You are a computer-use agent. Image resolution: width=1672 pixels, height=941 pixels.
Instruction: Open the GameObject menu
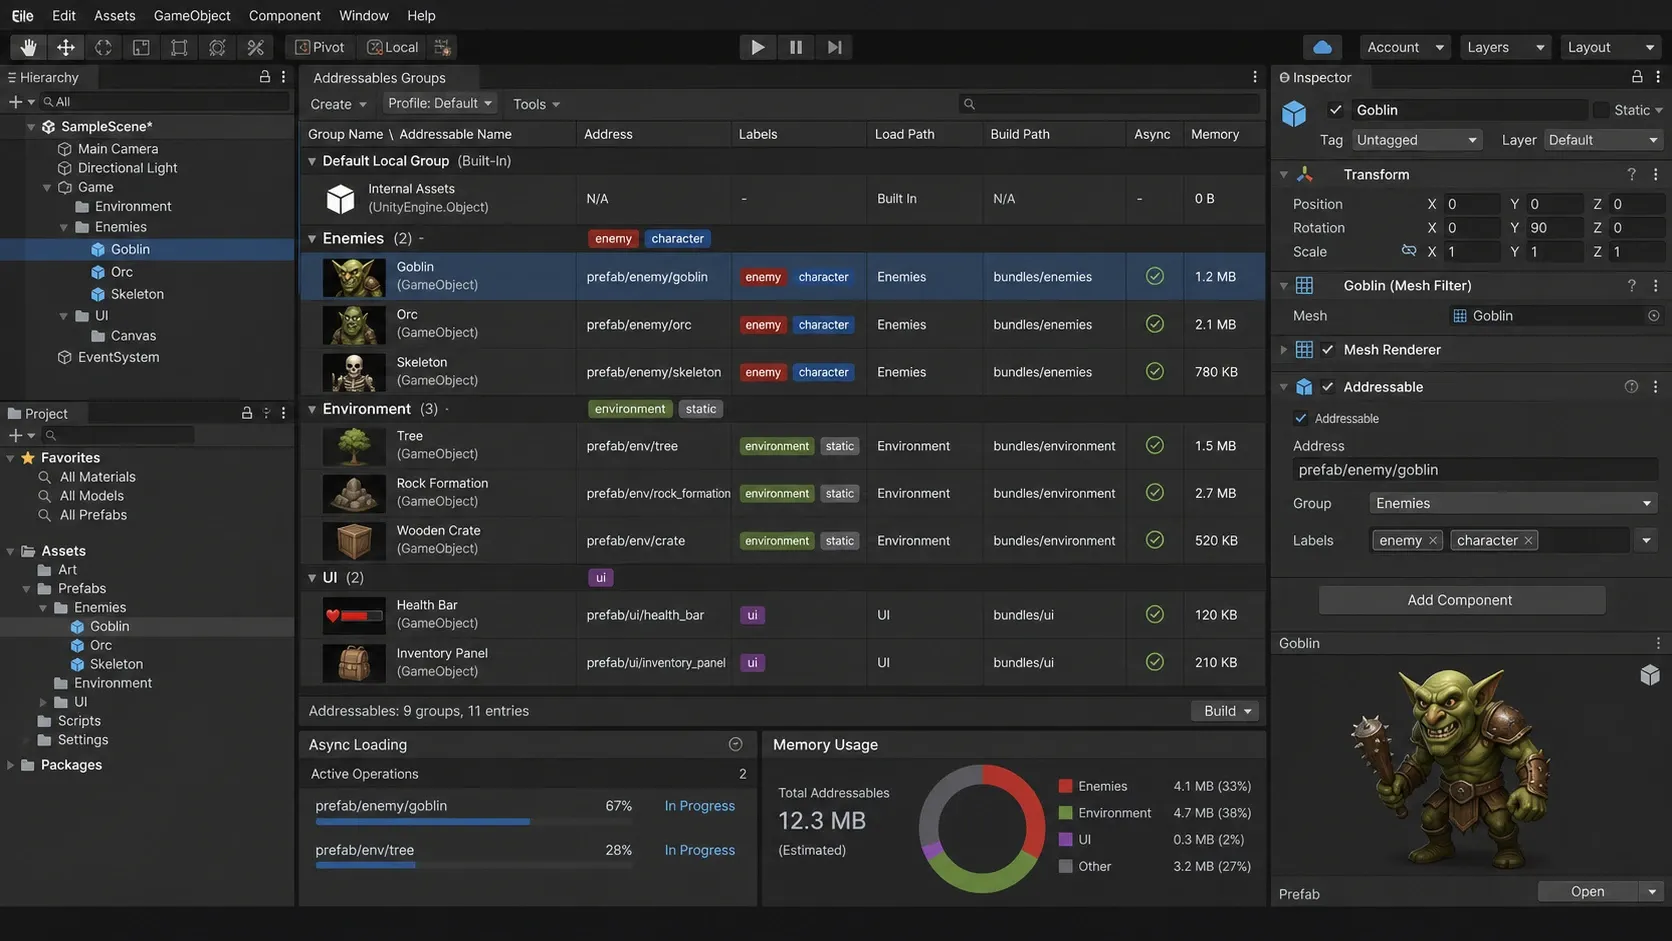(192, 15)
